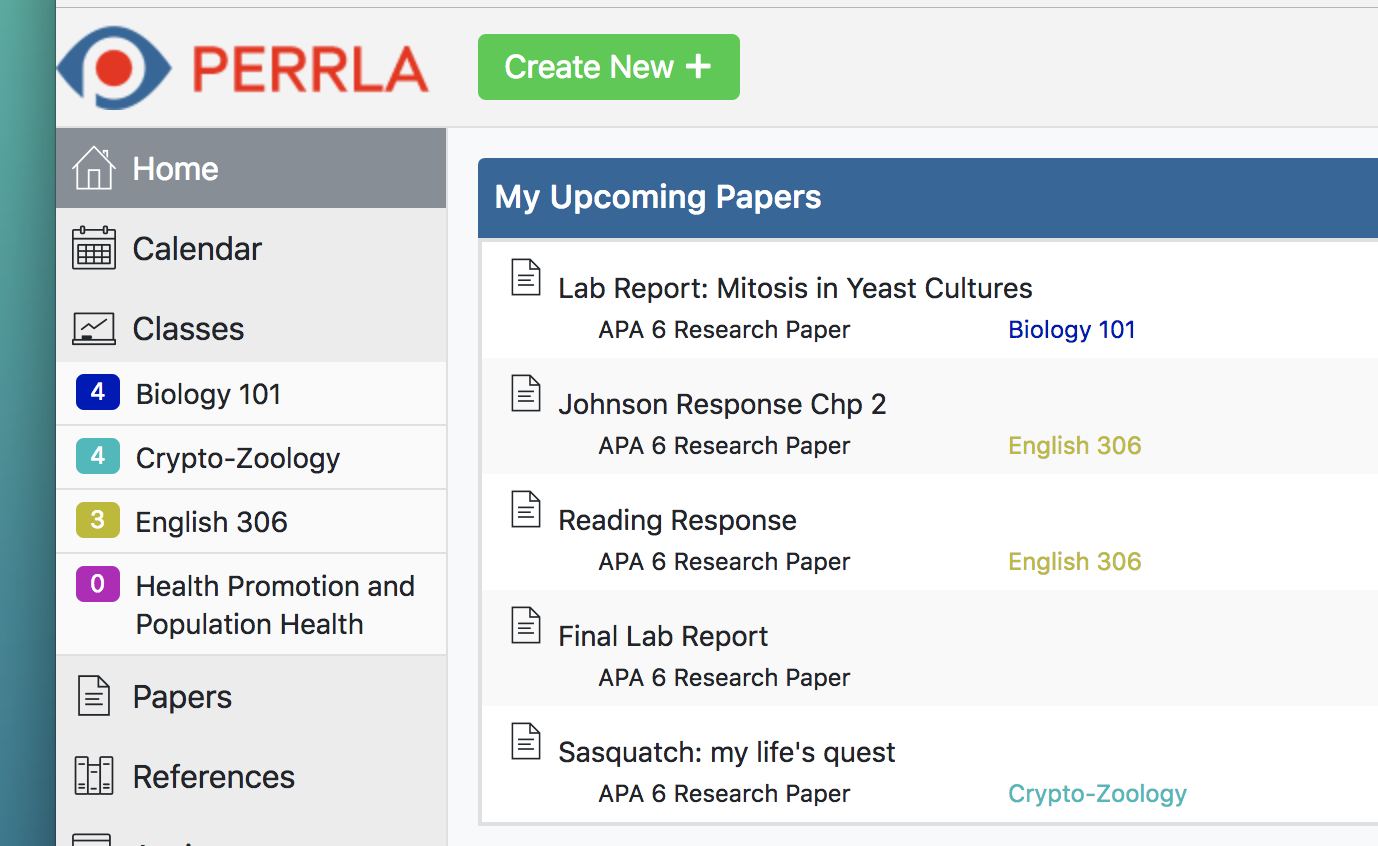Screen dimensions: 1378x846
Task: Open Papers using the document icon
Action: point(93,696)
